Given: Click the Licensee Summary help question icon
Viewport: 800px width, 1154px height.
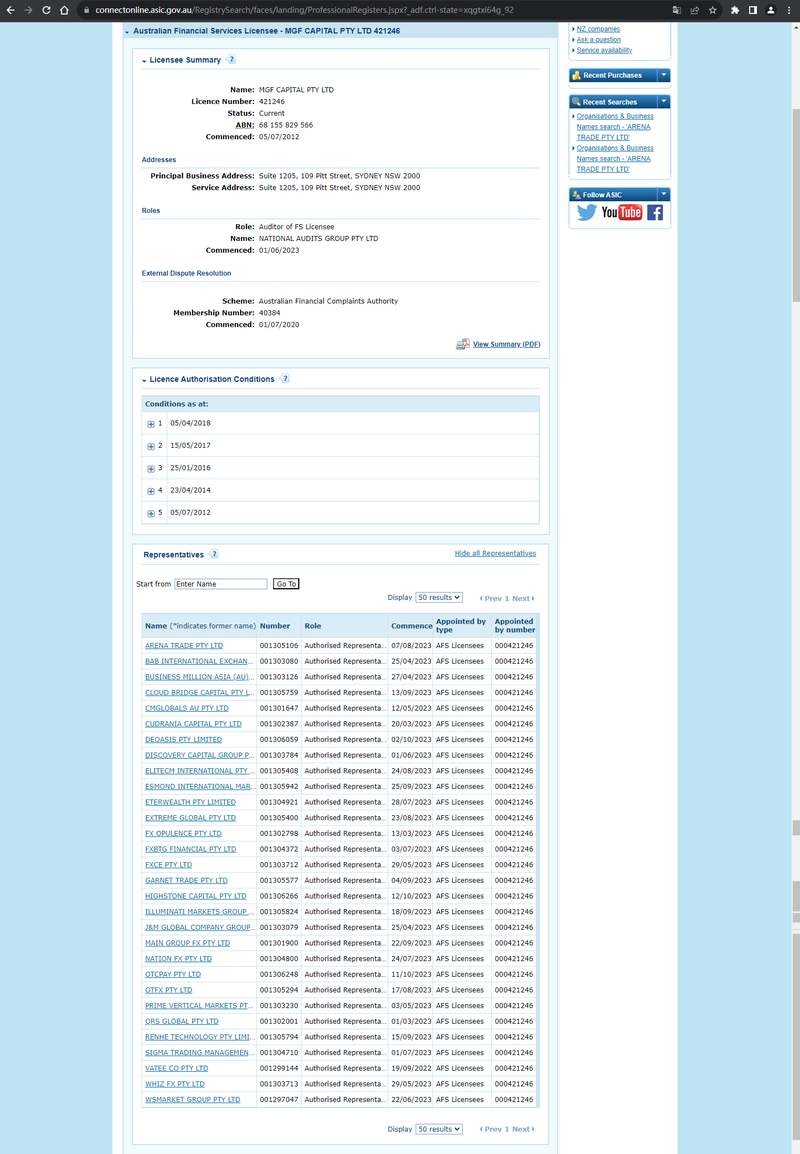Looking at the screenshot, I should pyautogui.click(x=231, y=60).
